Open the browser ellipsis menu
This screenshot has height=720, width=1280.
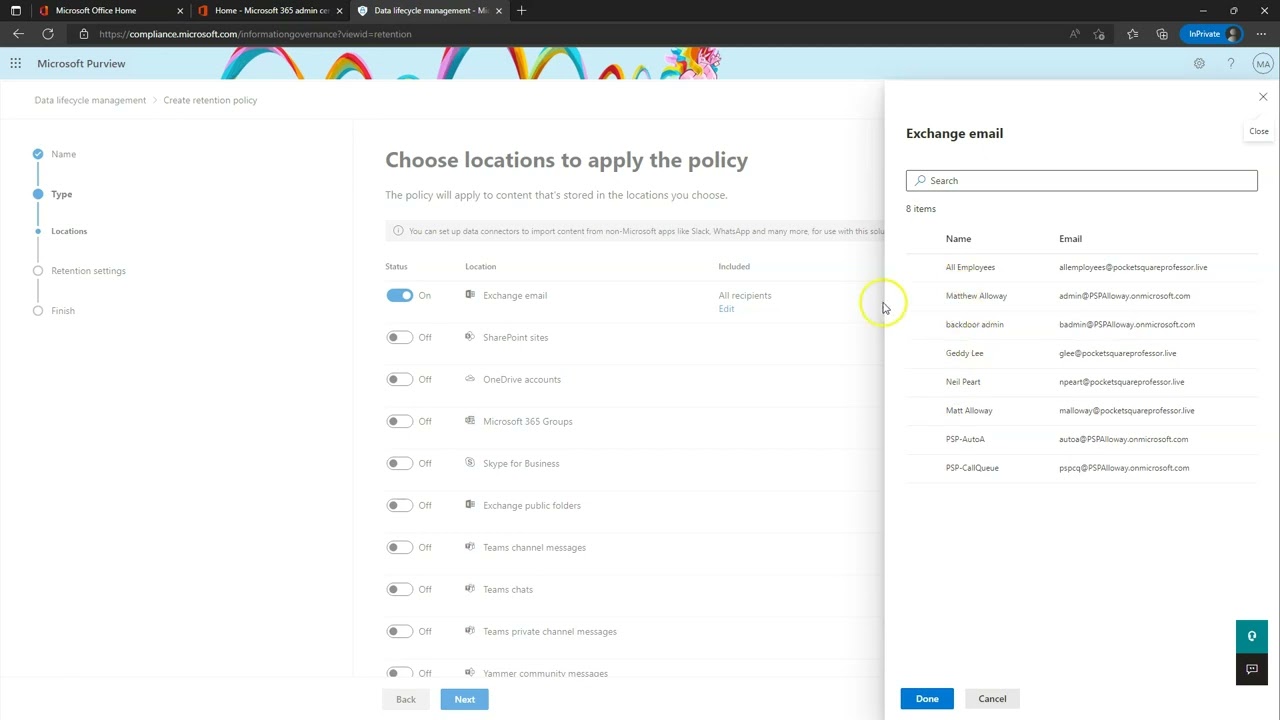click(1261, 34)
